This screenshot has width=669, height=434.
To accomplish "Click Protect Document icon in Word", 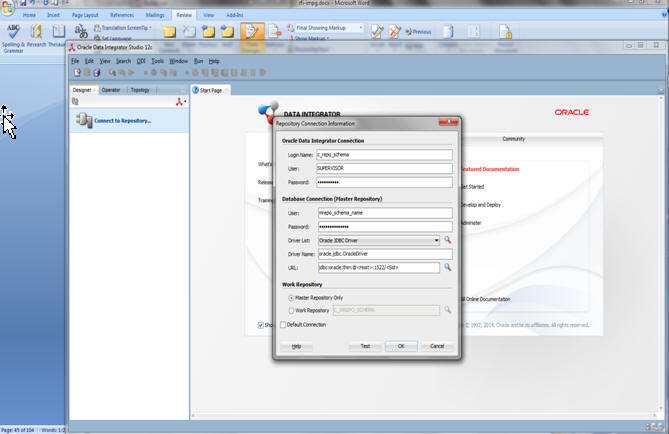I will [x=505, y=32].
